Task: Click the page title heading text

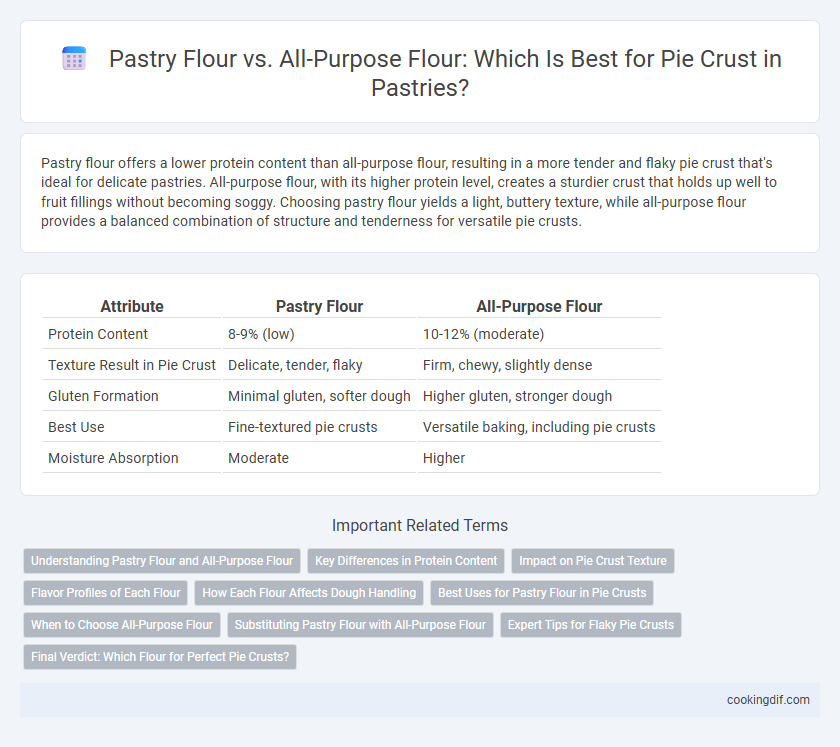Action: click(x=445, y=72)
